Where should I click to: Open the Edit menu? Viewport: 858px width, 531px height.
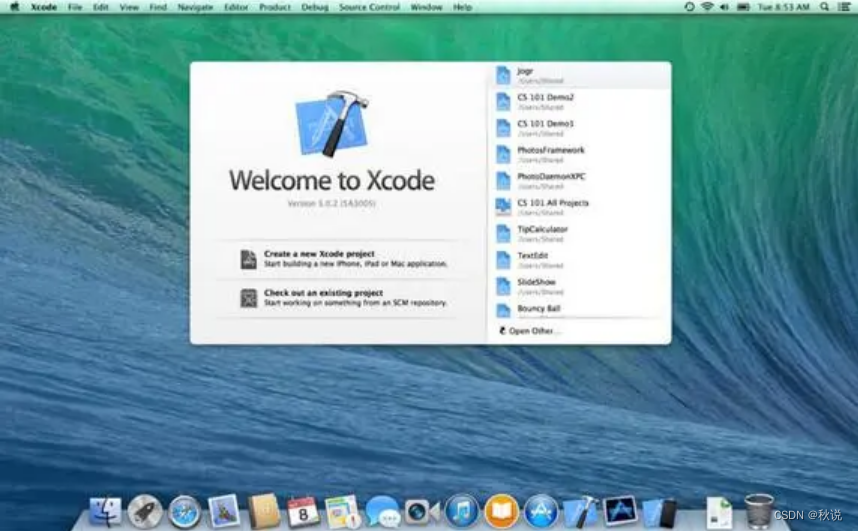(x=101, y=7)
